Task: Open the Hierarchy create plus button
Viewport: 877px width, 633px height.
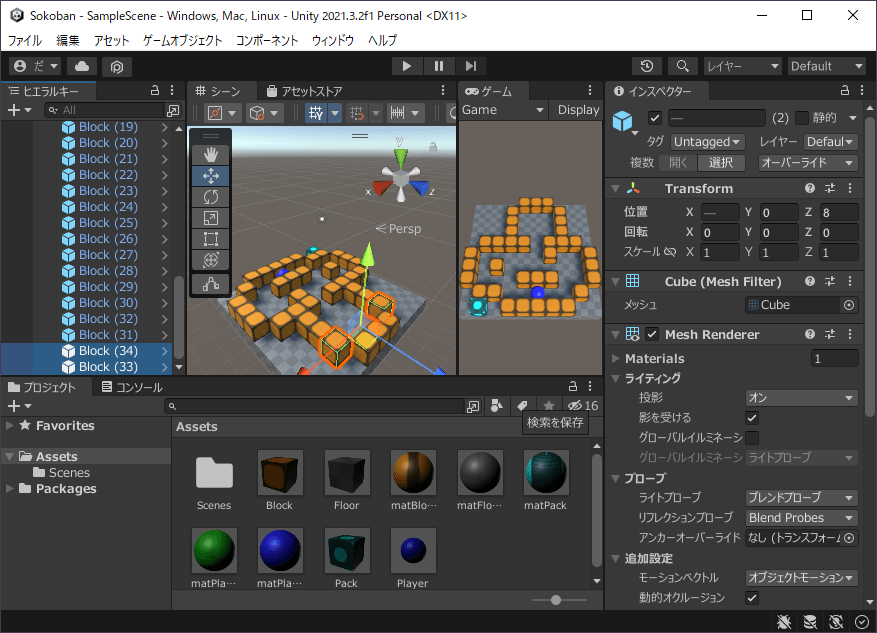Action: 18,110
